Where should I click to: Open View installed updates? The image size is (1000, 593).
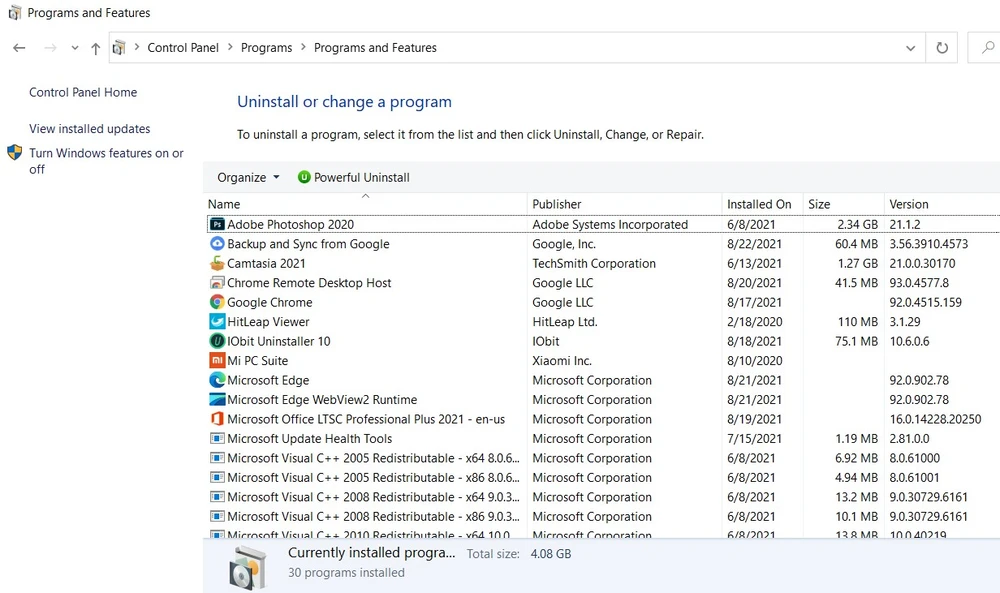pyautogui.click(x=89, y=129)
